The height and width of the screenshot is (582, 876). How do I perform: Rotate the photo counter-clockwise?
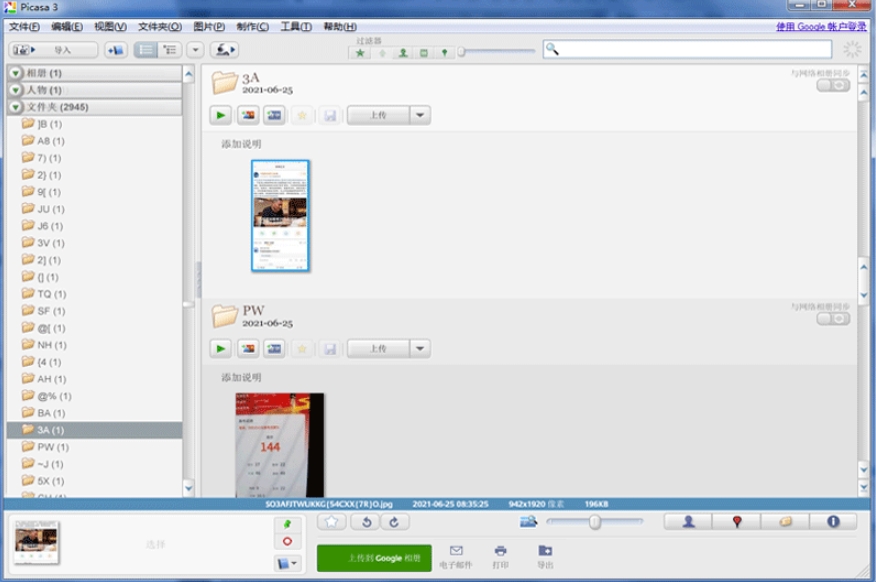(367, 522)
